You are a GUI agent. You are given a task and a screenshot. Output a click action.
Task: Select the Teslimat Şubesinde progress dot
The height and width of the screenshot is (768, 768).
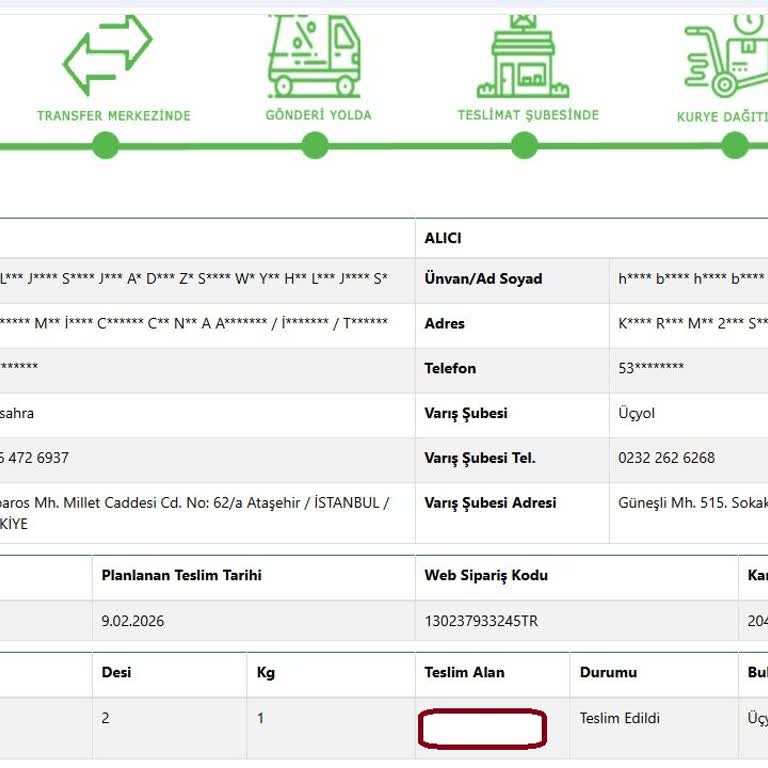524,145
